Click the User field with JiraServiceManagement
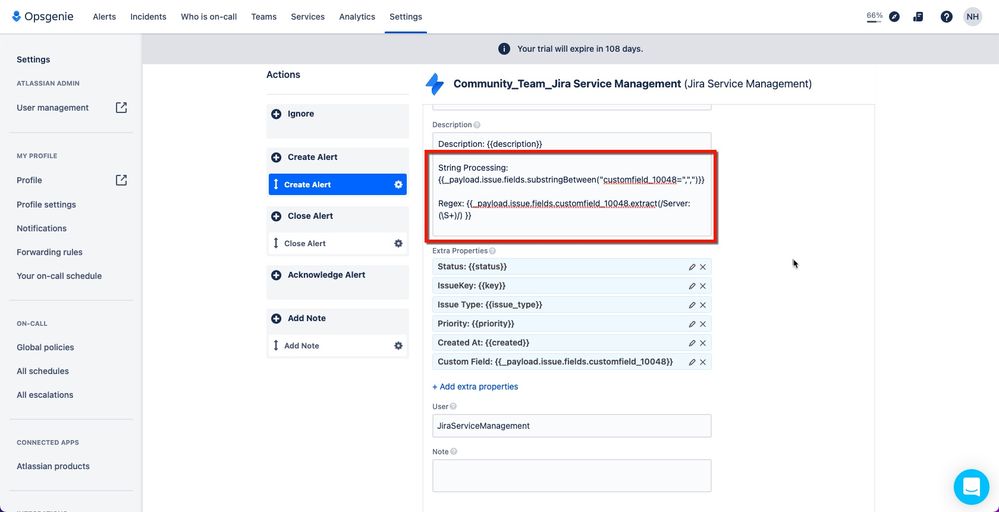The width and height of the screenshot is (999, 512). pyautogui.click(x=571, y=426)
